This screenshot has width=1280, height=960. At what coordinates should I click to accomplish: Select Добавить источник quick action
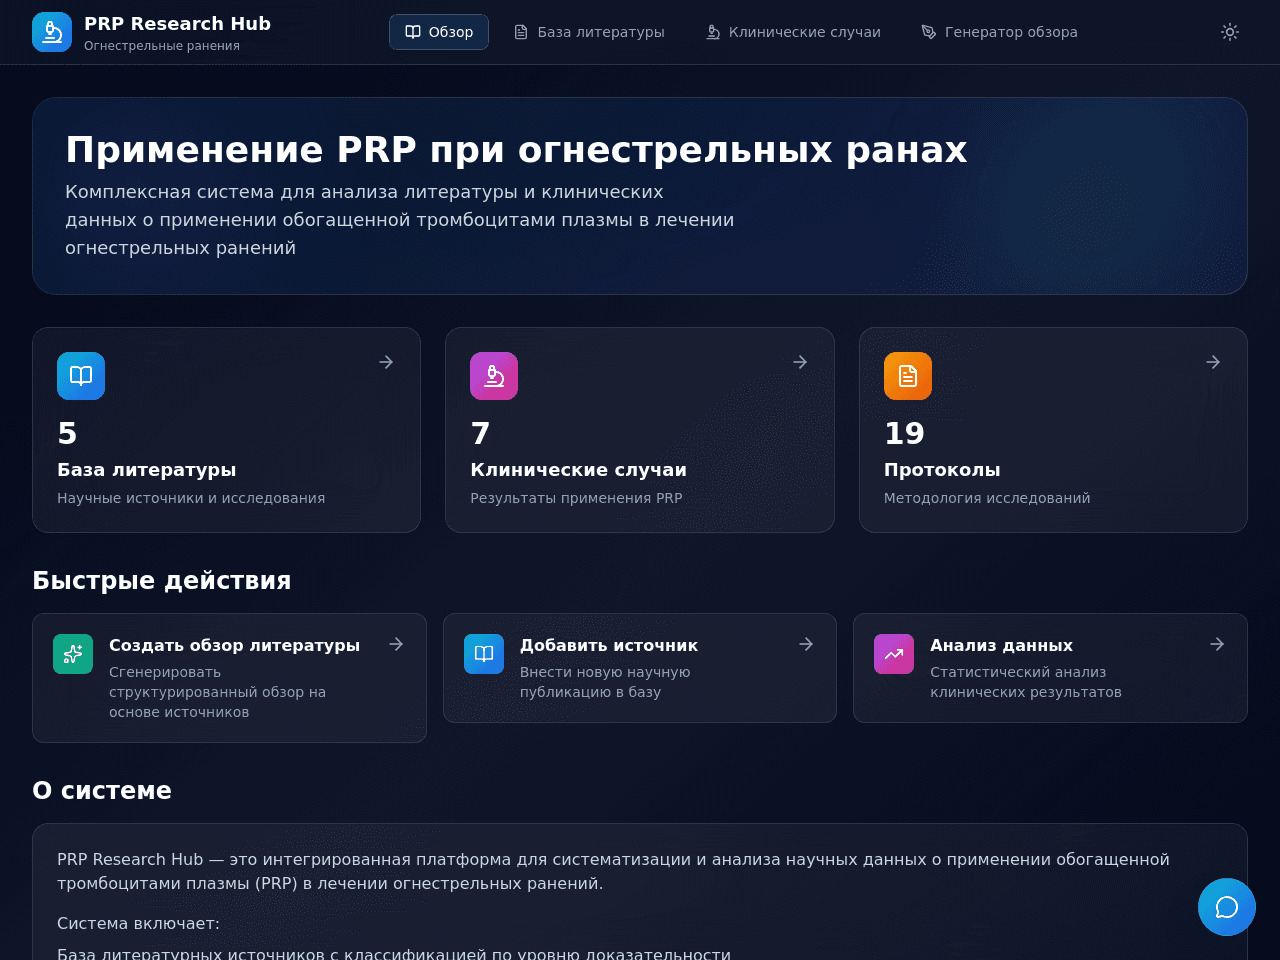tap(640, 668)
